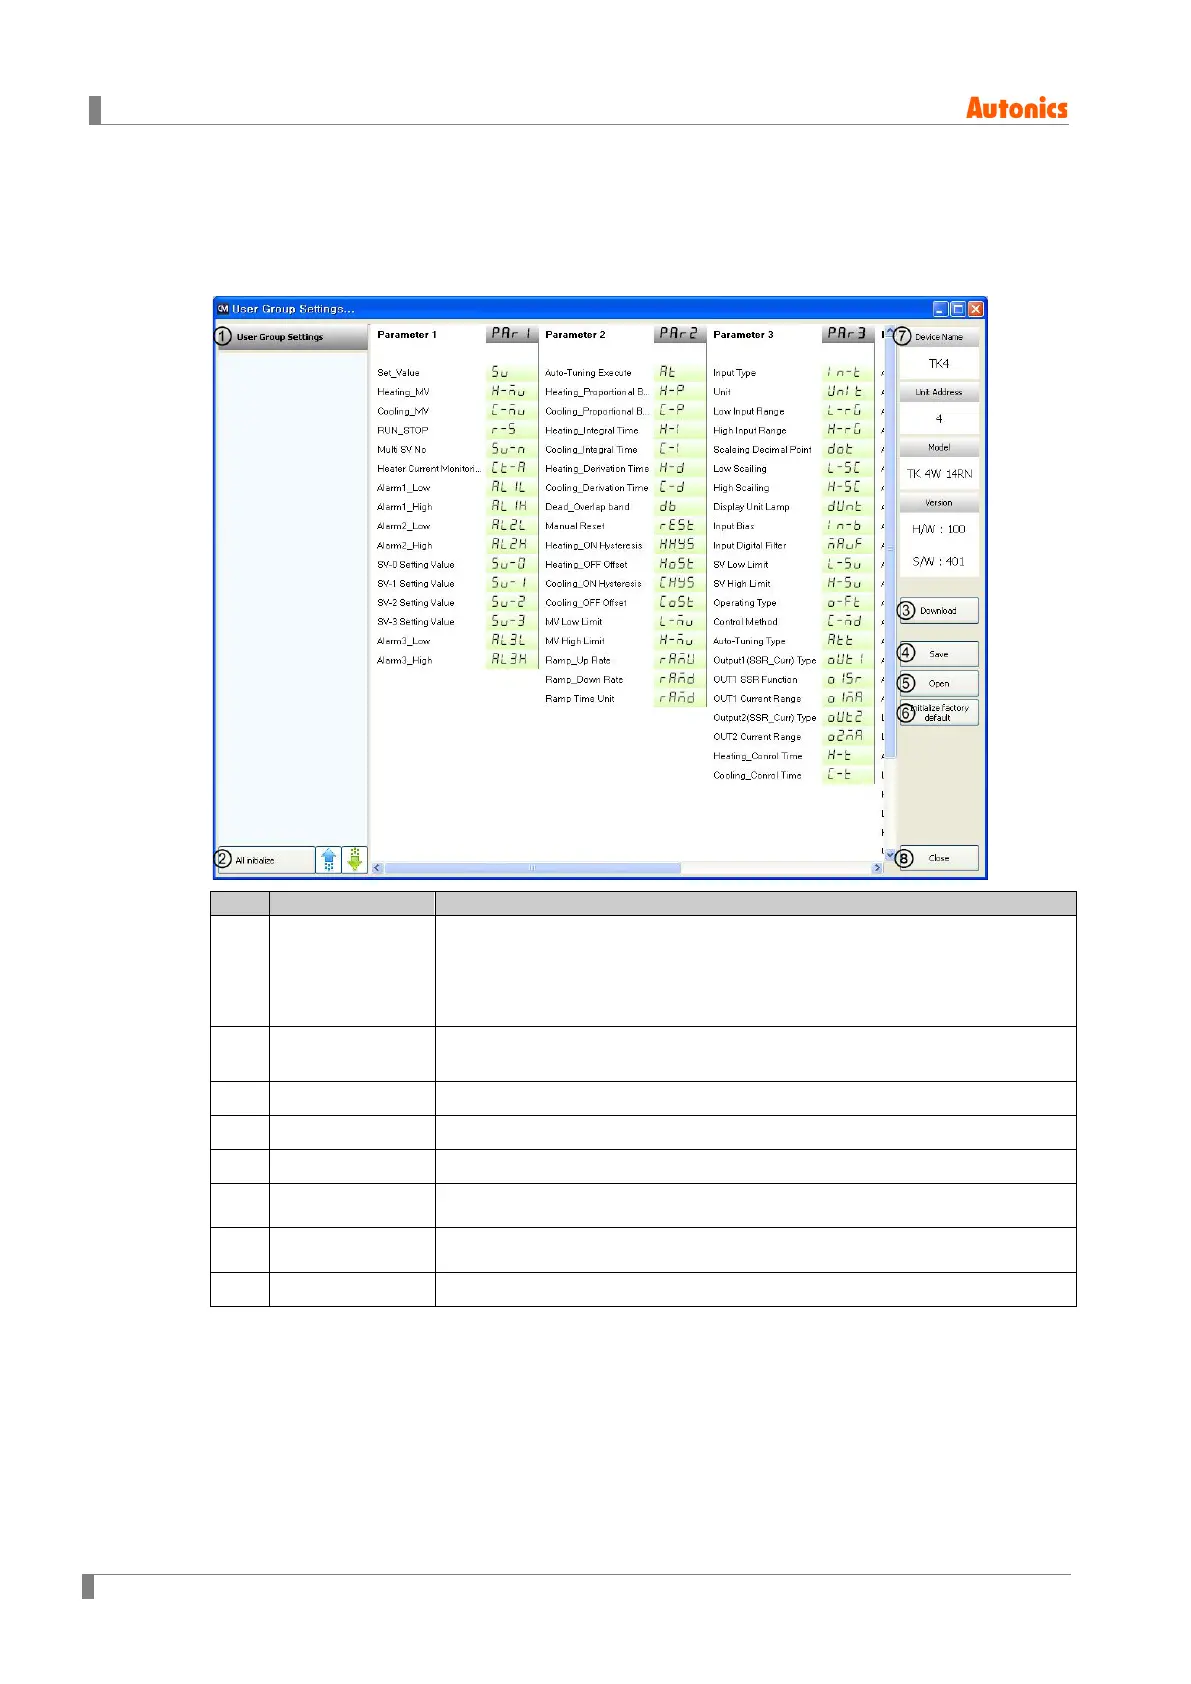This screenshot has height=1684, width=1191.
Task: Select the Cooling_MV parameter
Action: 403,411
